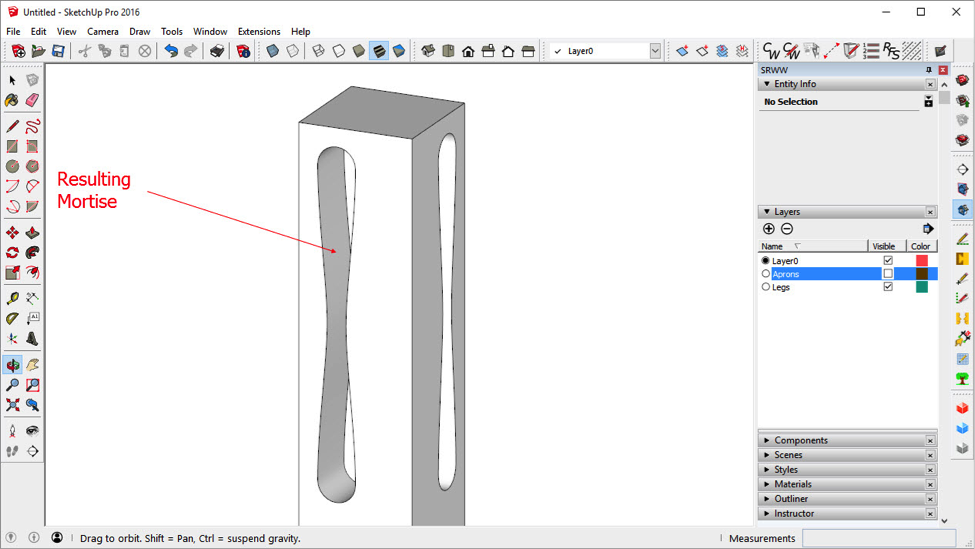This screenshot has height=549, width=975.
Task: Uncheck the Legs layer visible checkbox
Action: 887,287
